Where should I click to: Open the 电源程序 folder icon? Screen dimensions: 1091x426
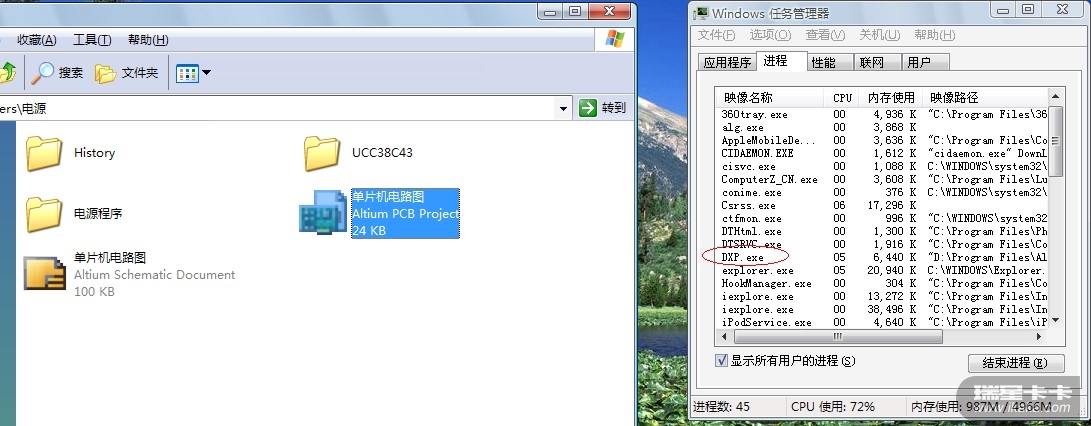[x=44, y=214]
